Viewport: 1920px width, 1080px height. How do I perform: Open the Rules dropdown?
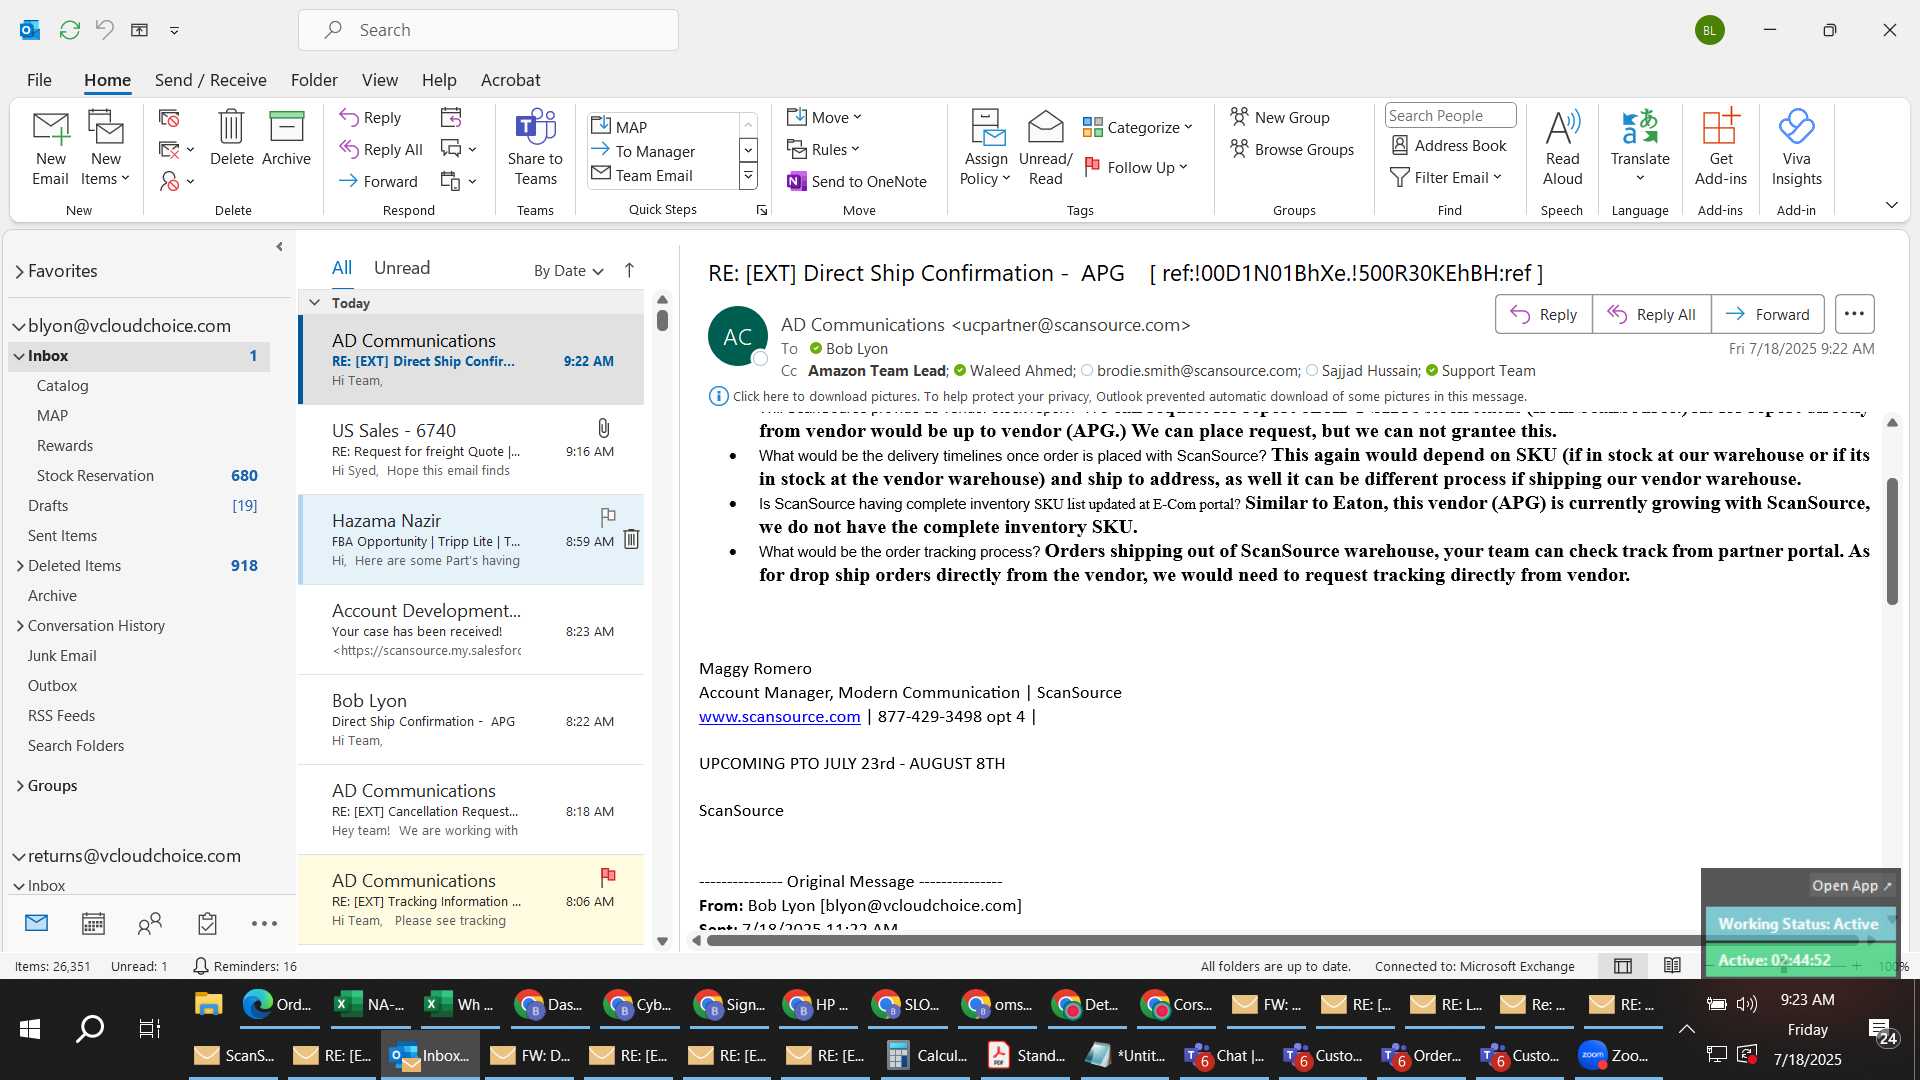(823, 149)
